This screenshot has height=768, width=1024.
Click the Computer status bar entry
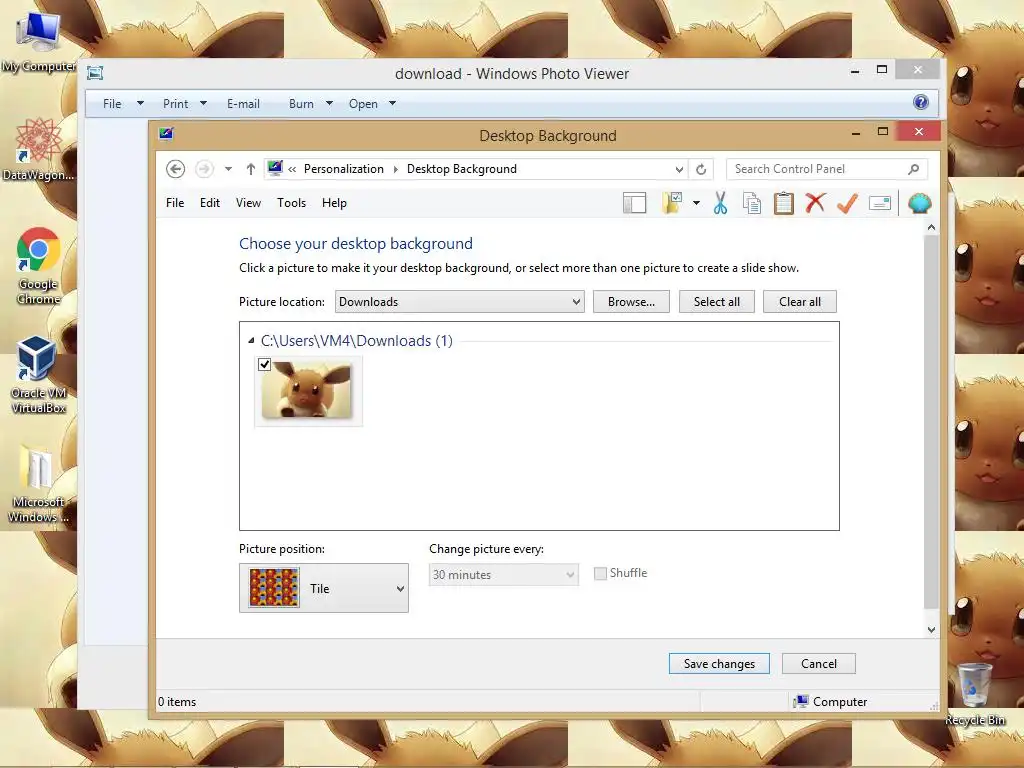pyautogui.click(x=830, y=701)
